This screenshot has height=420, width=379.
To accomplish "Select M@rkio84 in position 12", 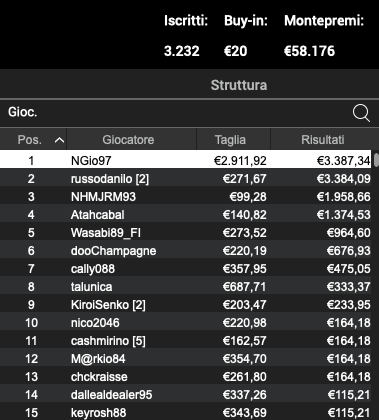I will coord(186,359).
